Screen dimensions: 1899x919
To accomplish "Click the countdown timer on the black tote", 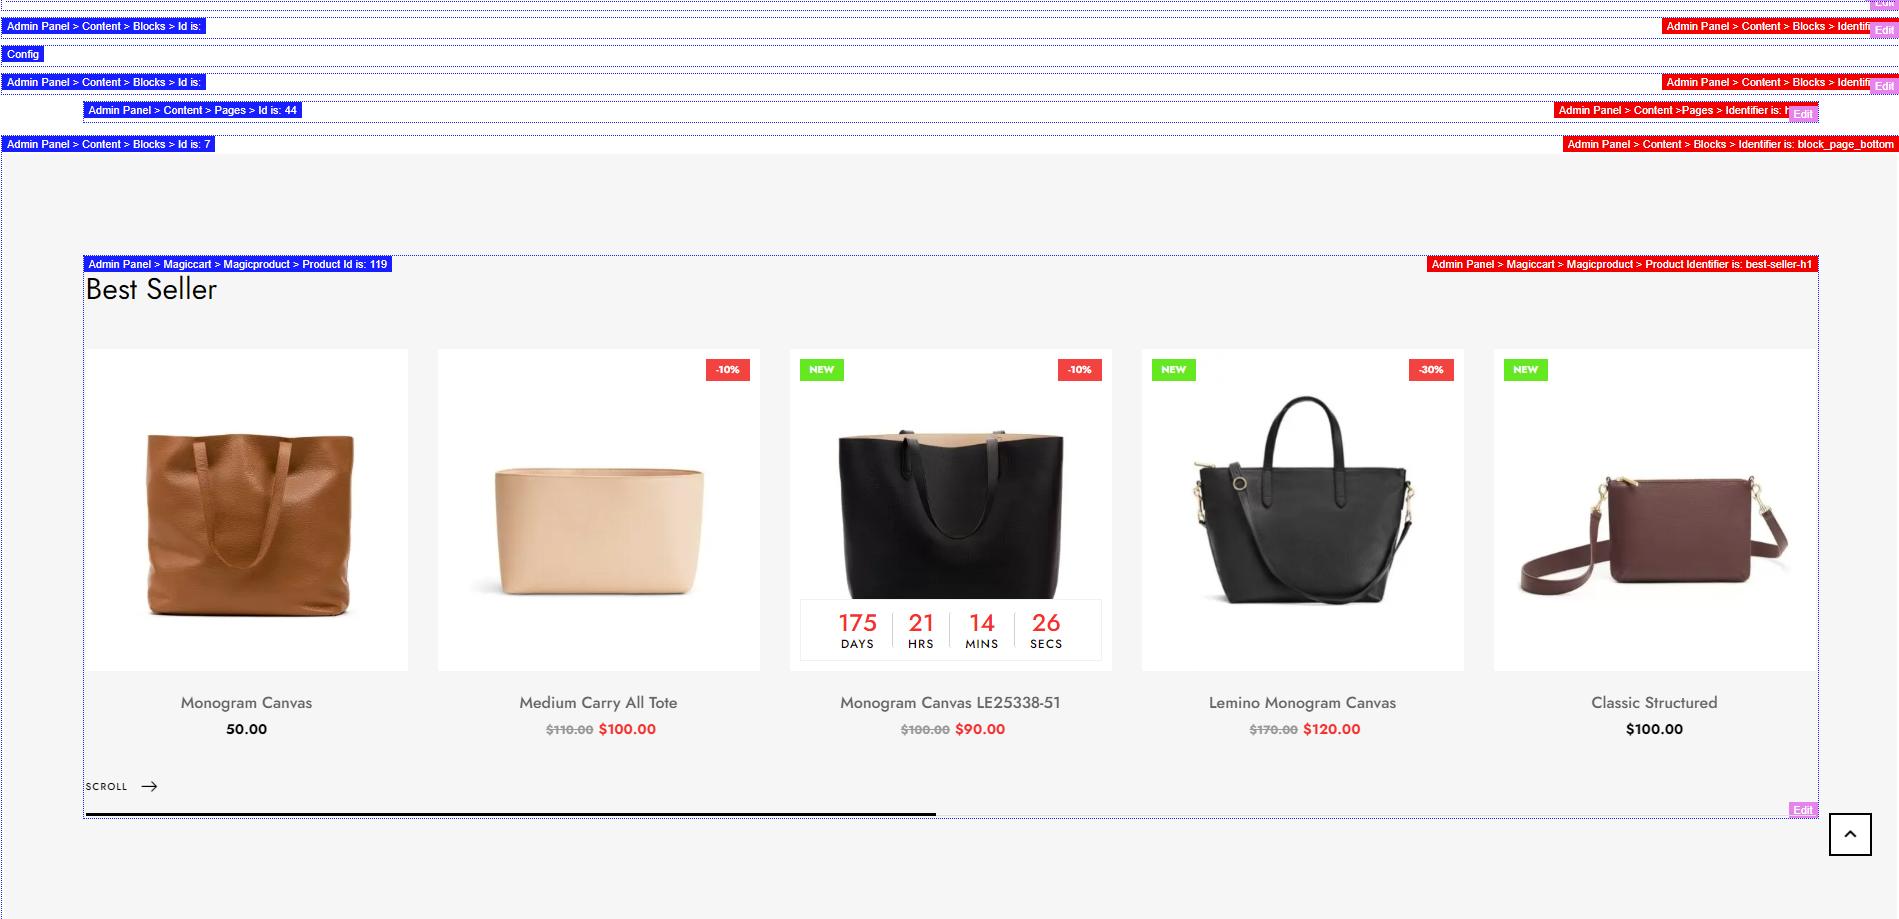I will pyautogui.click(x=950, y=630).
